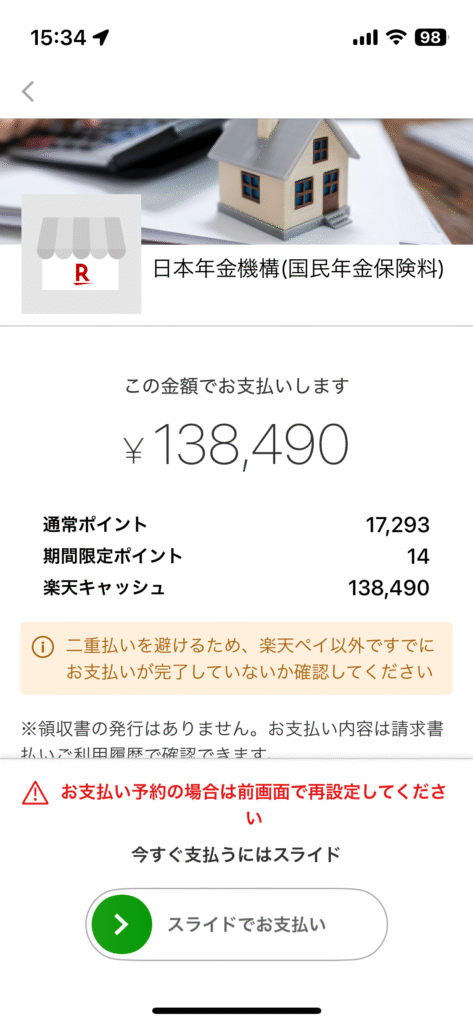Click the cellular signal bars icon

(365, 38)
